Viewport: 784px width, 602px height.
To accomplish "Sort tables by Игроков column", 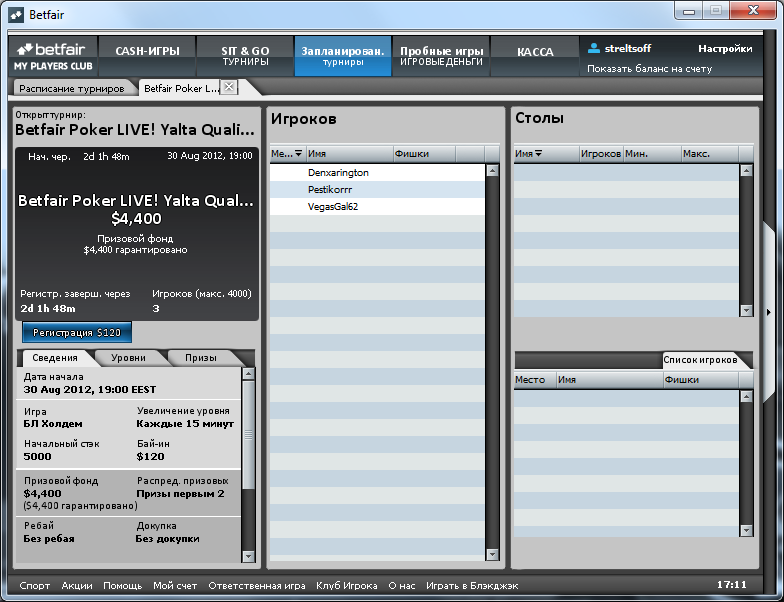I will click(x=601, y=154).
